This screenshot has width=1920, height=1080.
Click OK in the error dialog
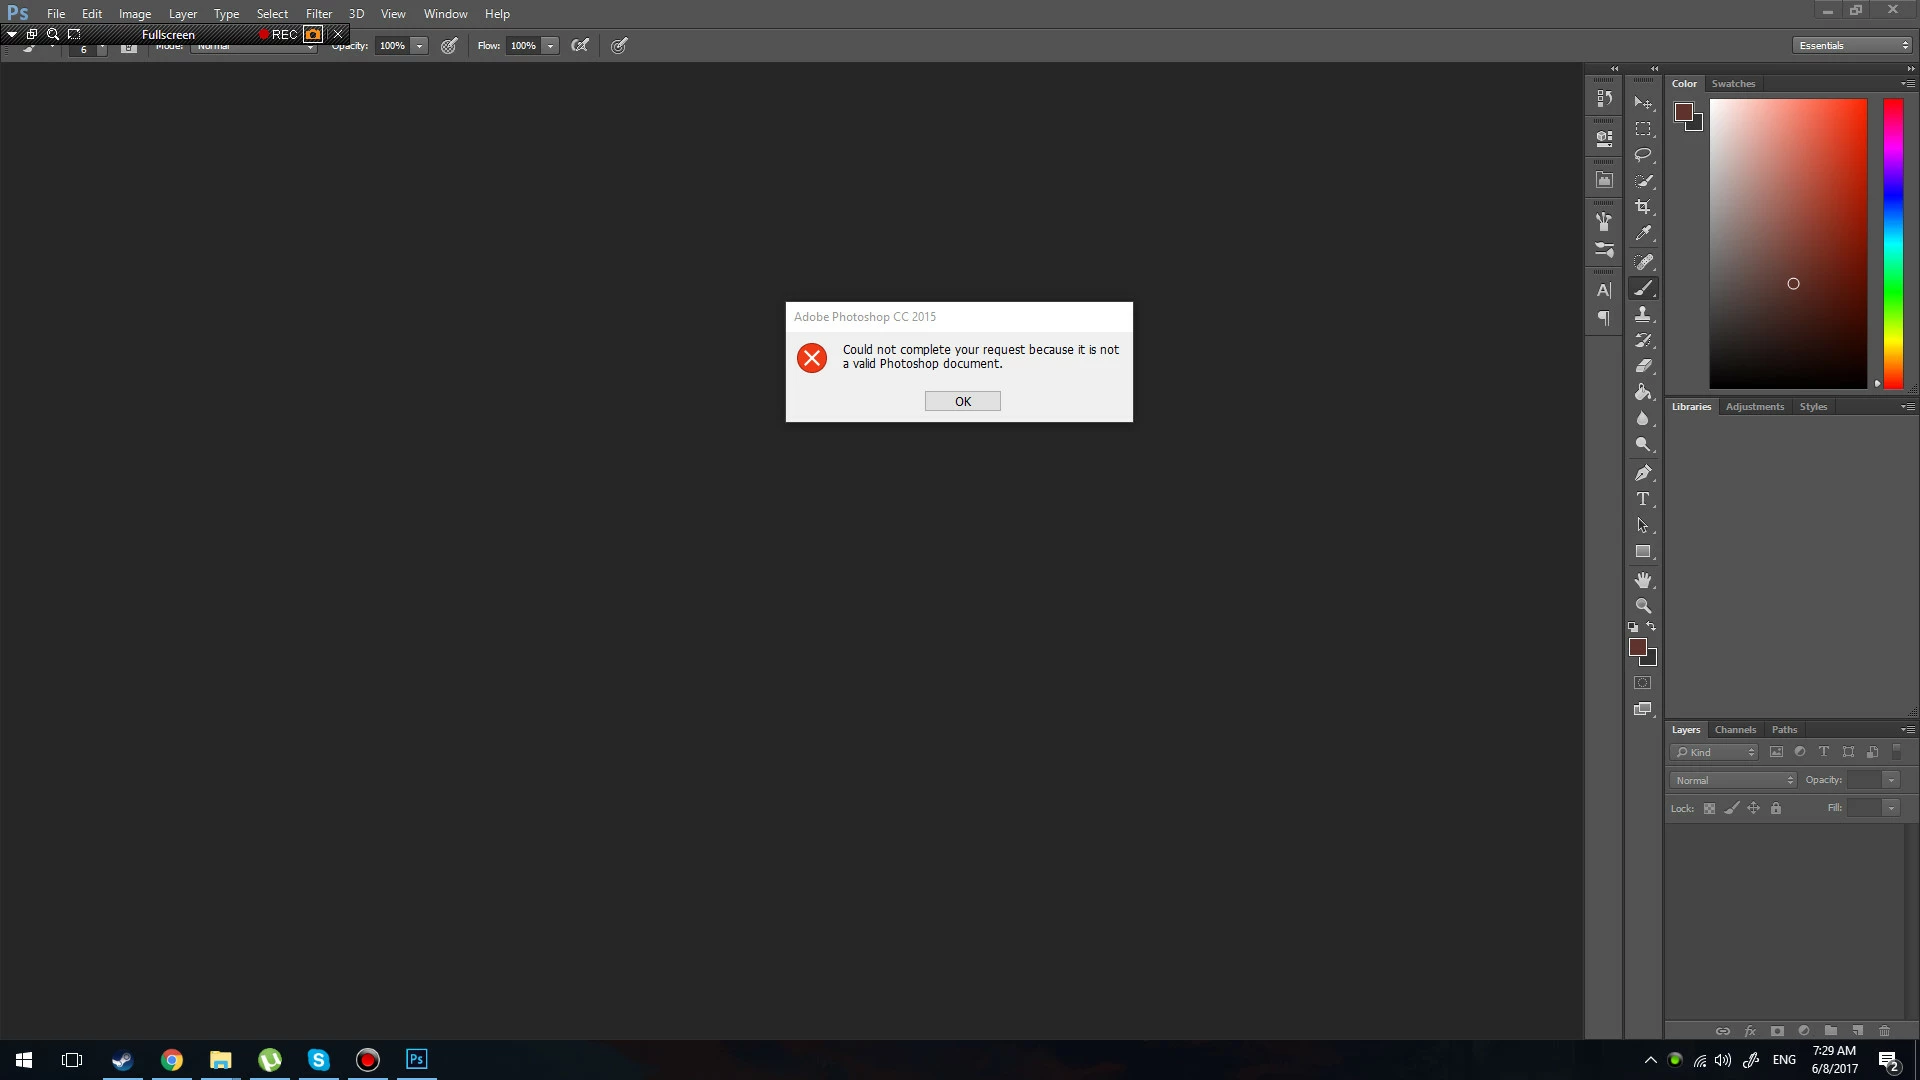(962, 401)
